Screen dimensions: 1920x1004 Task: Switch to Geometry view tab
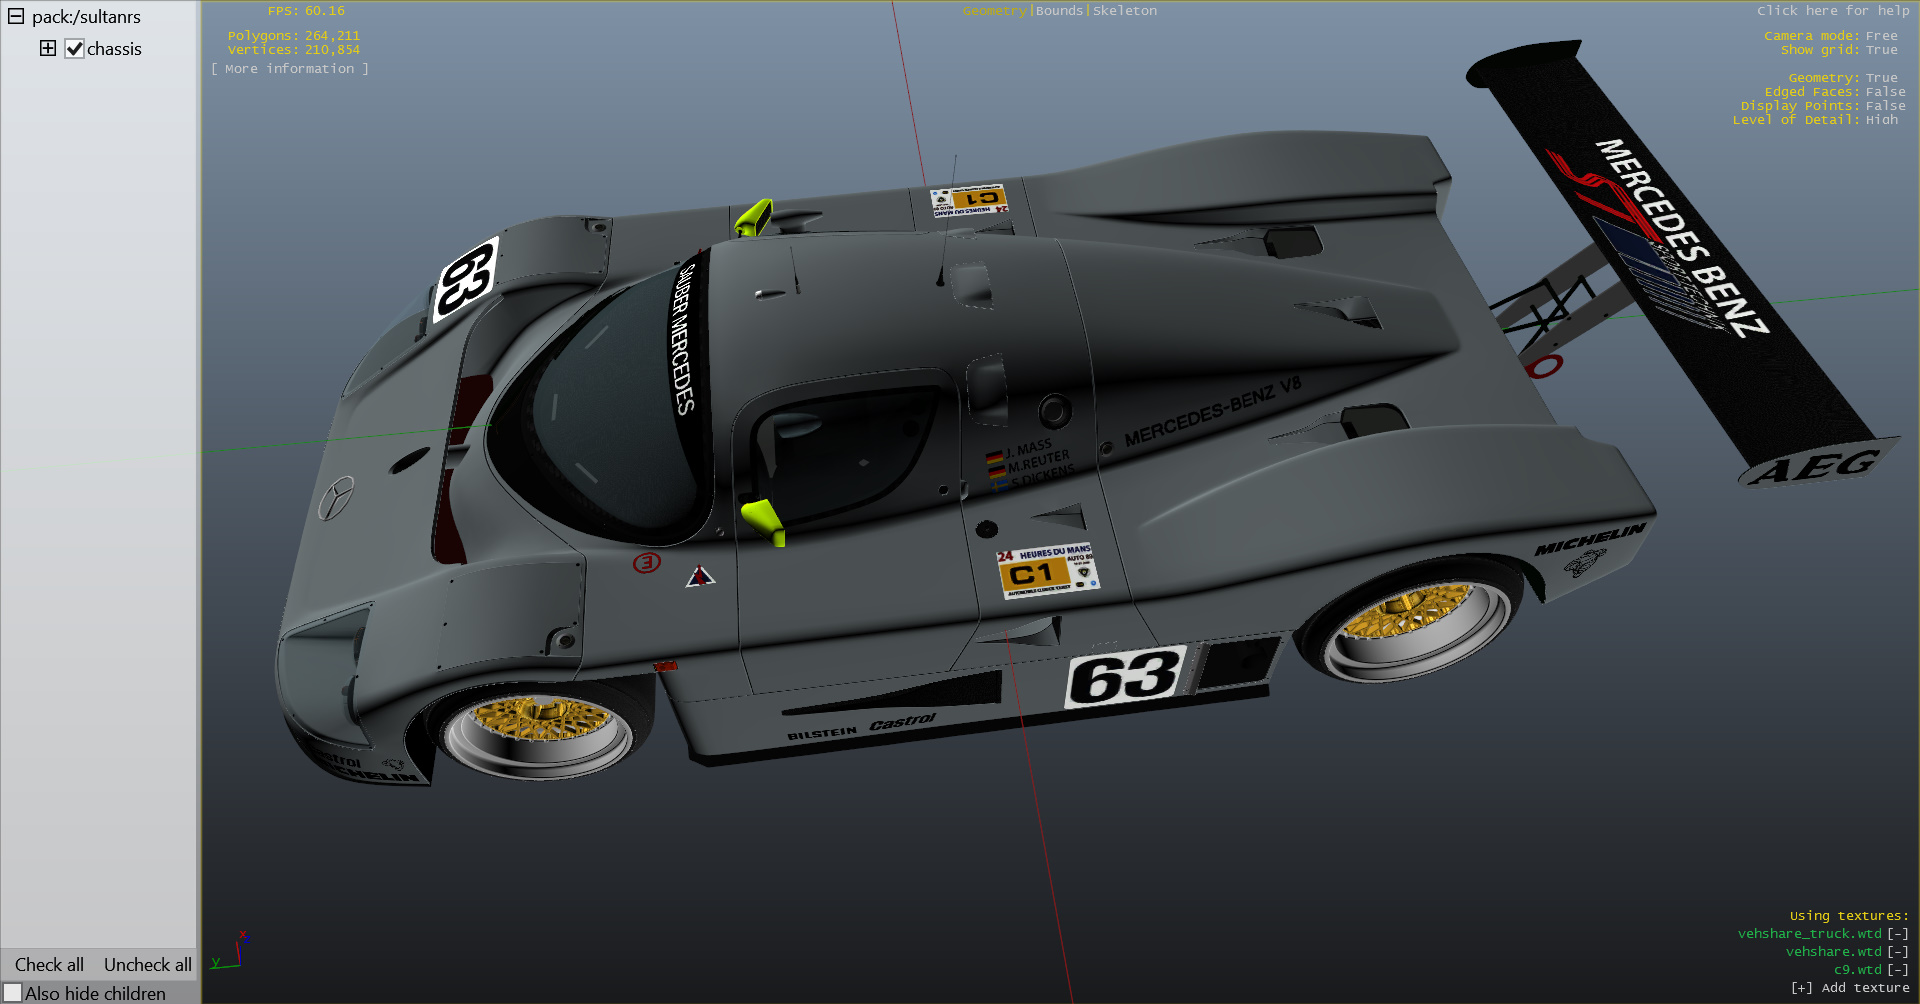[994, 11]
